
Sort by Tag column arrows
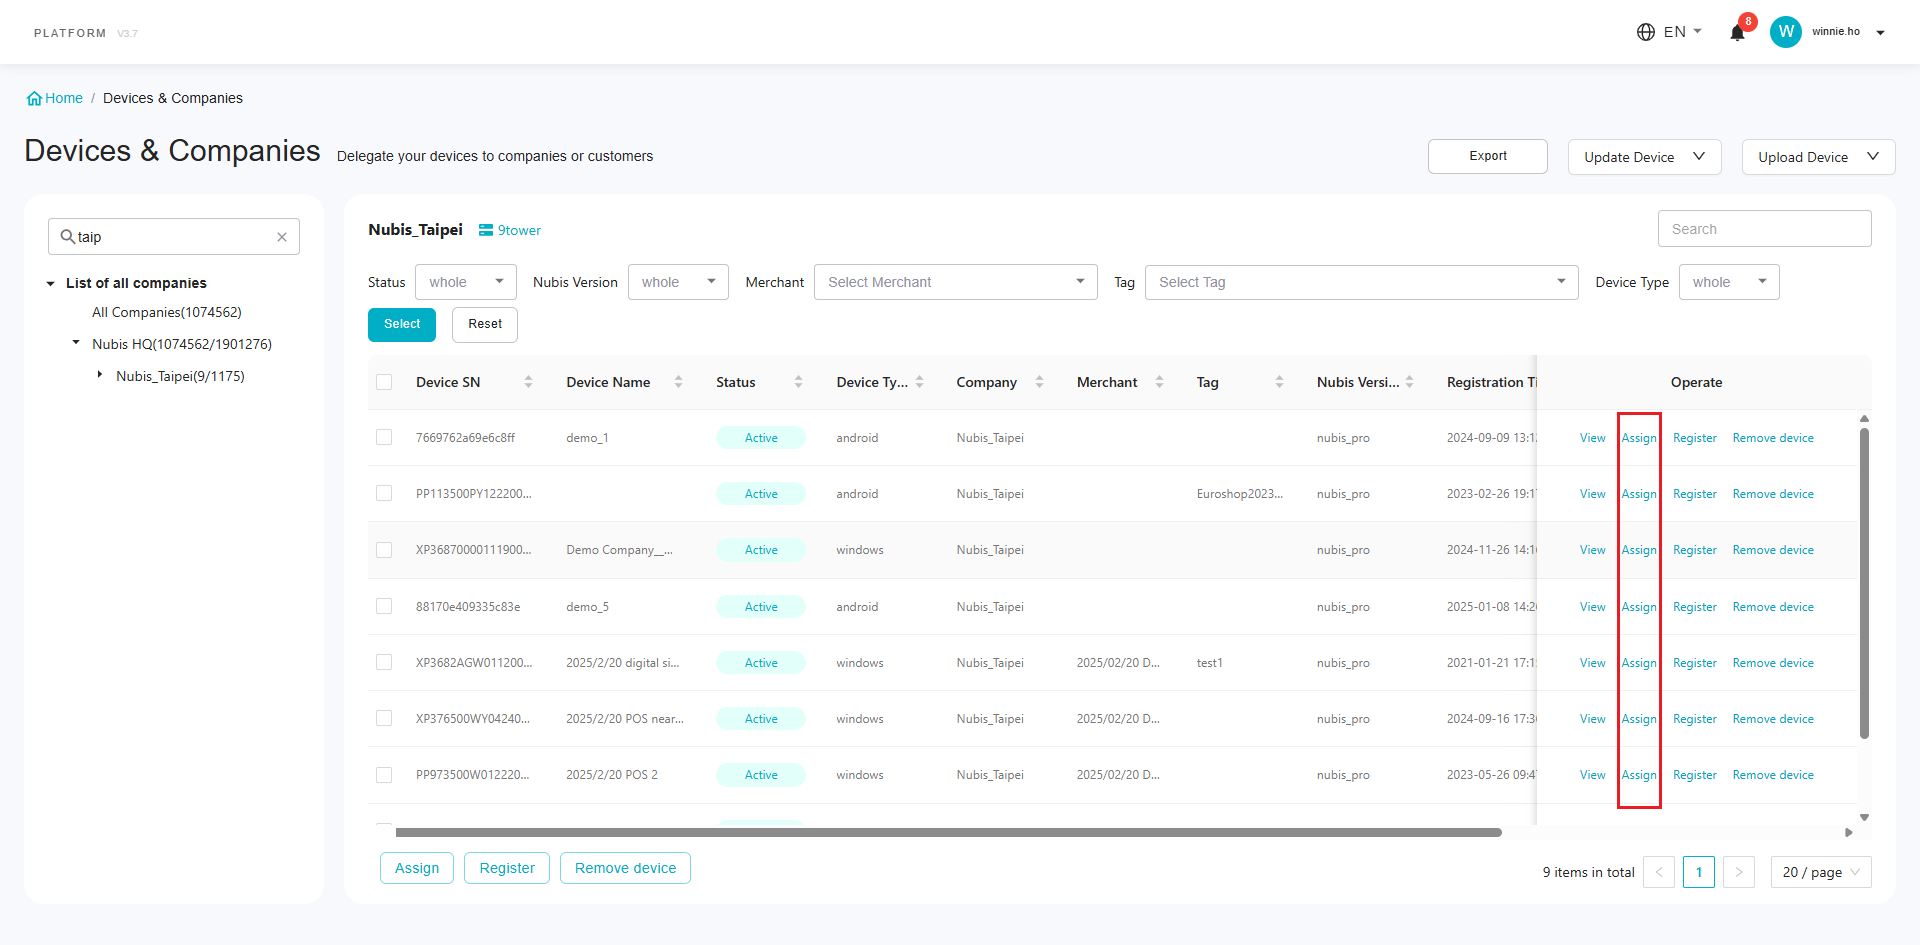[x=1279, y=382]
